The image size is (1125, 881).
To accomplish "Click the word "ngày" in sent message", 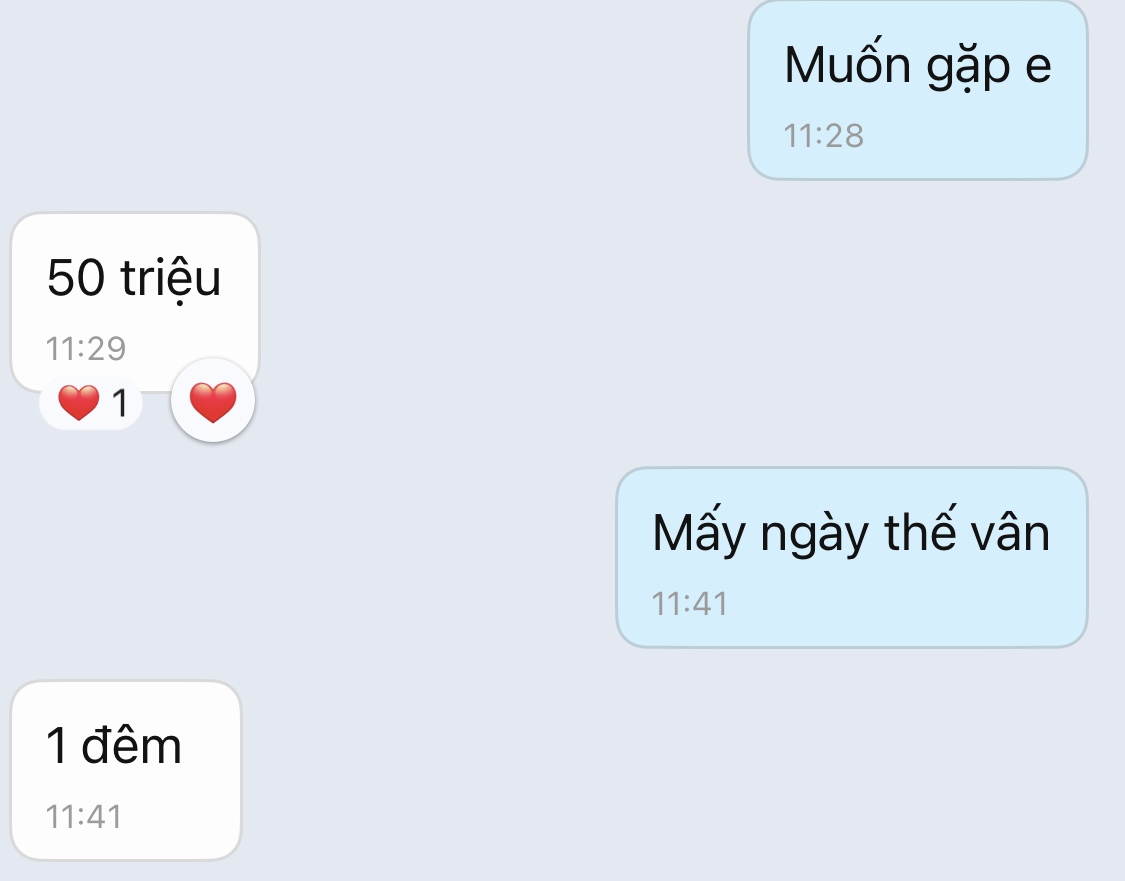I will [814, 536].
